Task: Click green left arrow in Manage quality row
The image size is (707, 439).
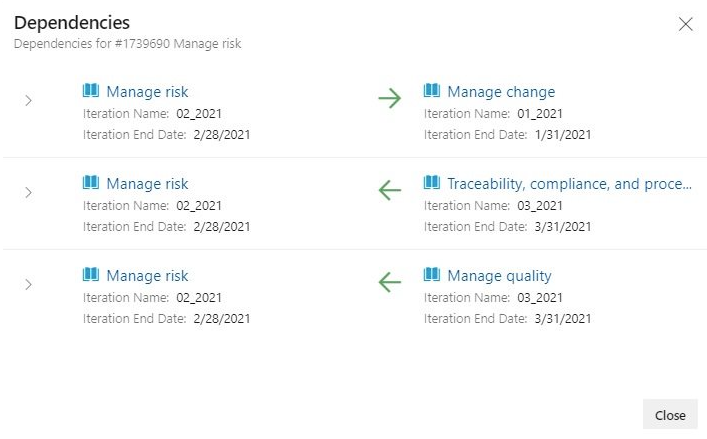Action: pyautogui.click(x=390, y=282)
